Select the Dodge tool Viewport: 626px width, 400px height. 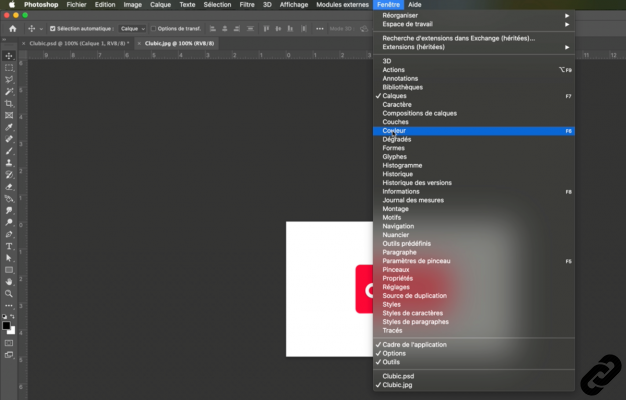click(9, 222)
